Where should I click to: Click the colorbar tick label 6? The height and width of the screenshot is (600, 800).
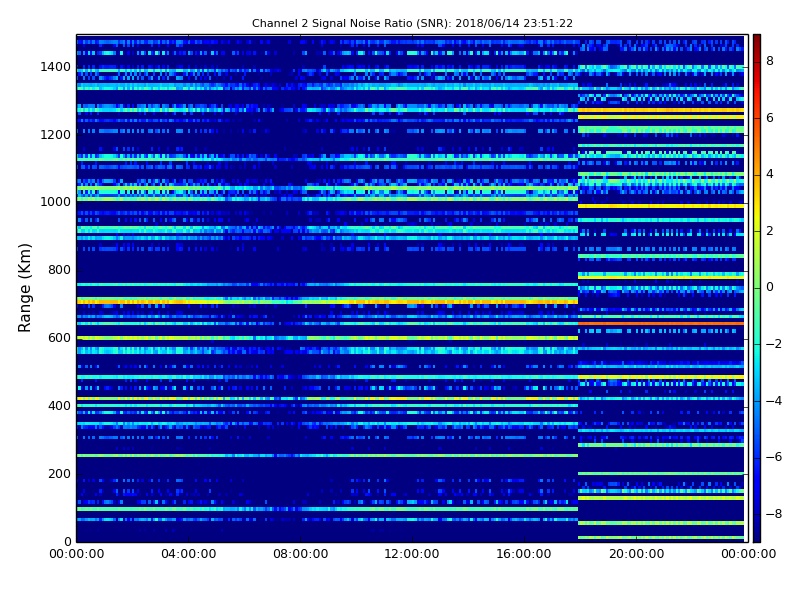770,118
